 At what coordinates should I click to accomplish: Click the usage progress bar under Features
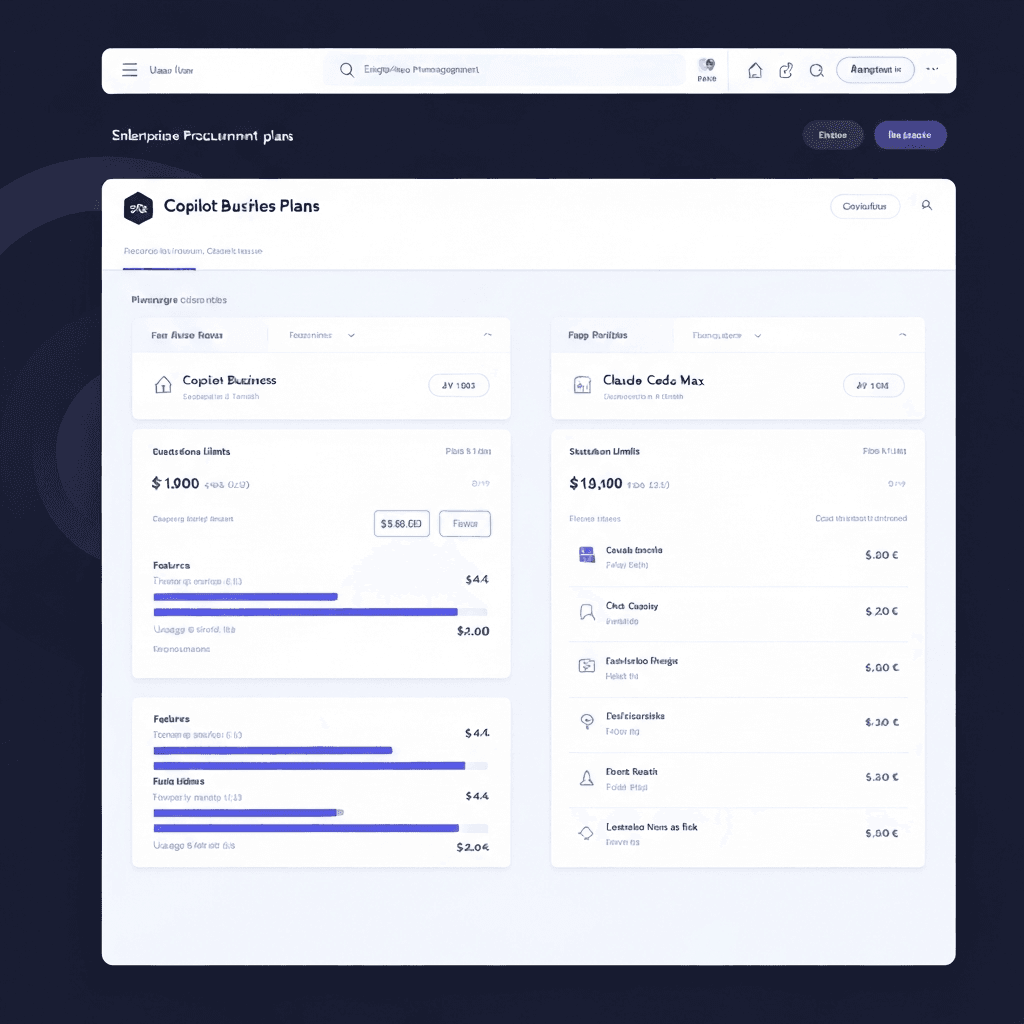coord(245,597)
